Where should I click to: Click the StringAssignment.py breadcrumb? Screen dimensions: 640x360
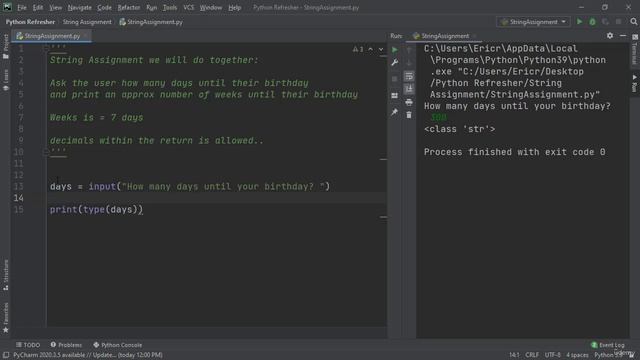tap(151, 22)
